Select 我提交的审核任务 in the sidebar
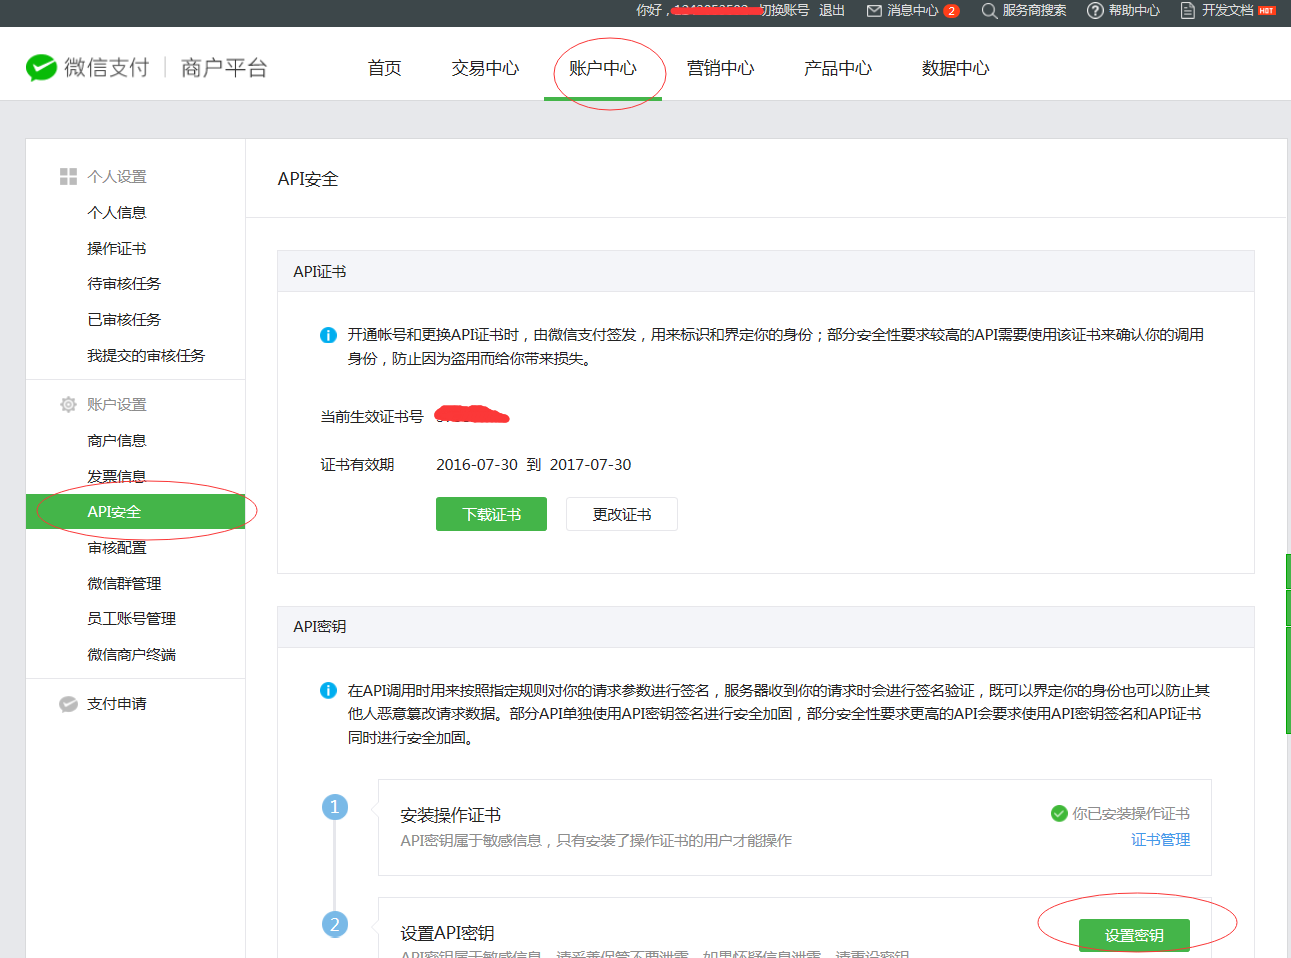Viewport: 1291px width, 958px height. click(x=146, y=356)
